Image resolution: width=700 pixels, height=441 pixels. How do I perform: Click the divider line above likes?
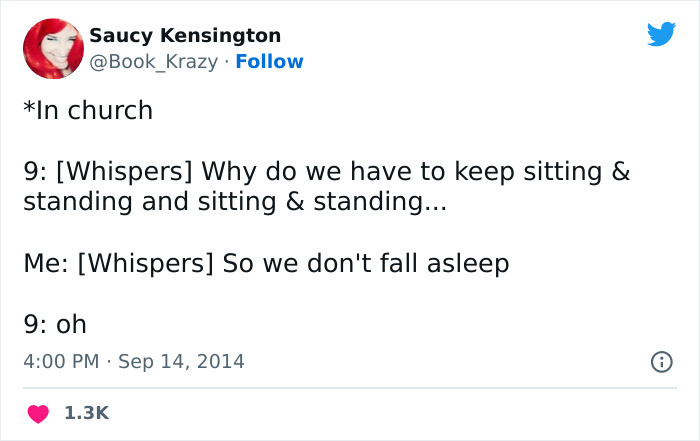349,388
